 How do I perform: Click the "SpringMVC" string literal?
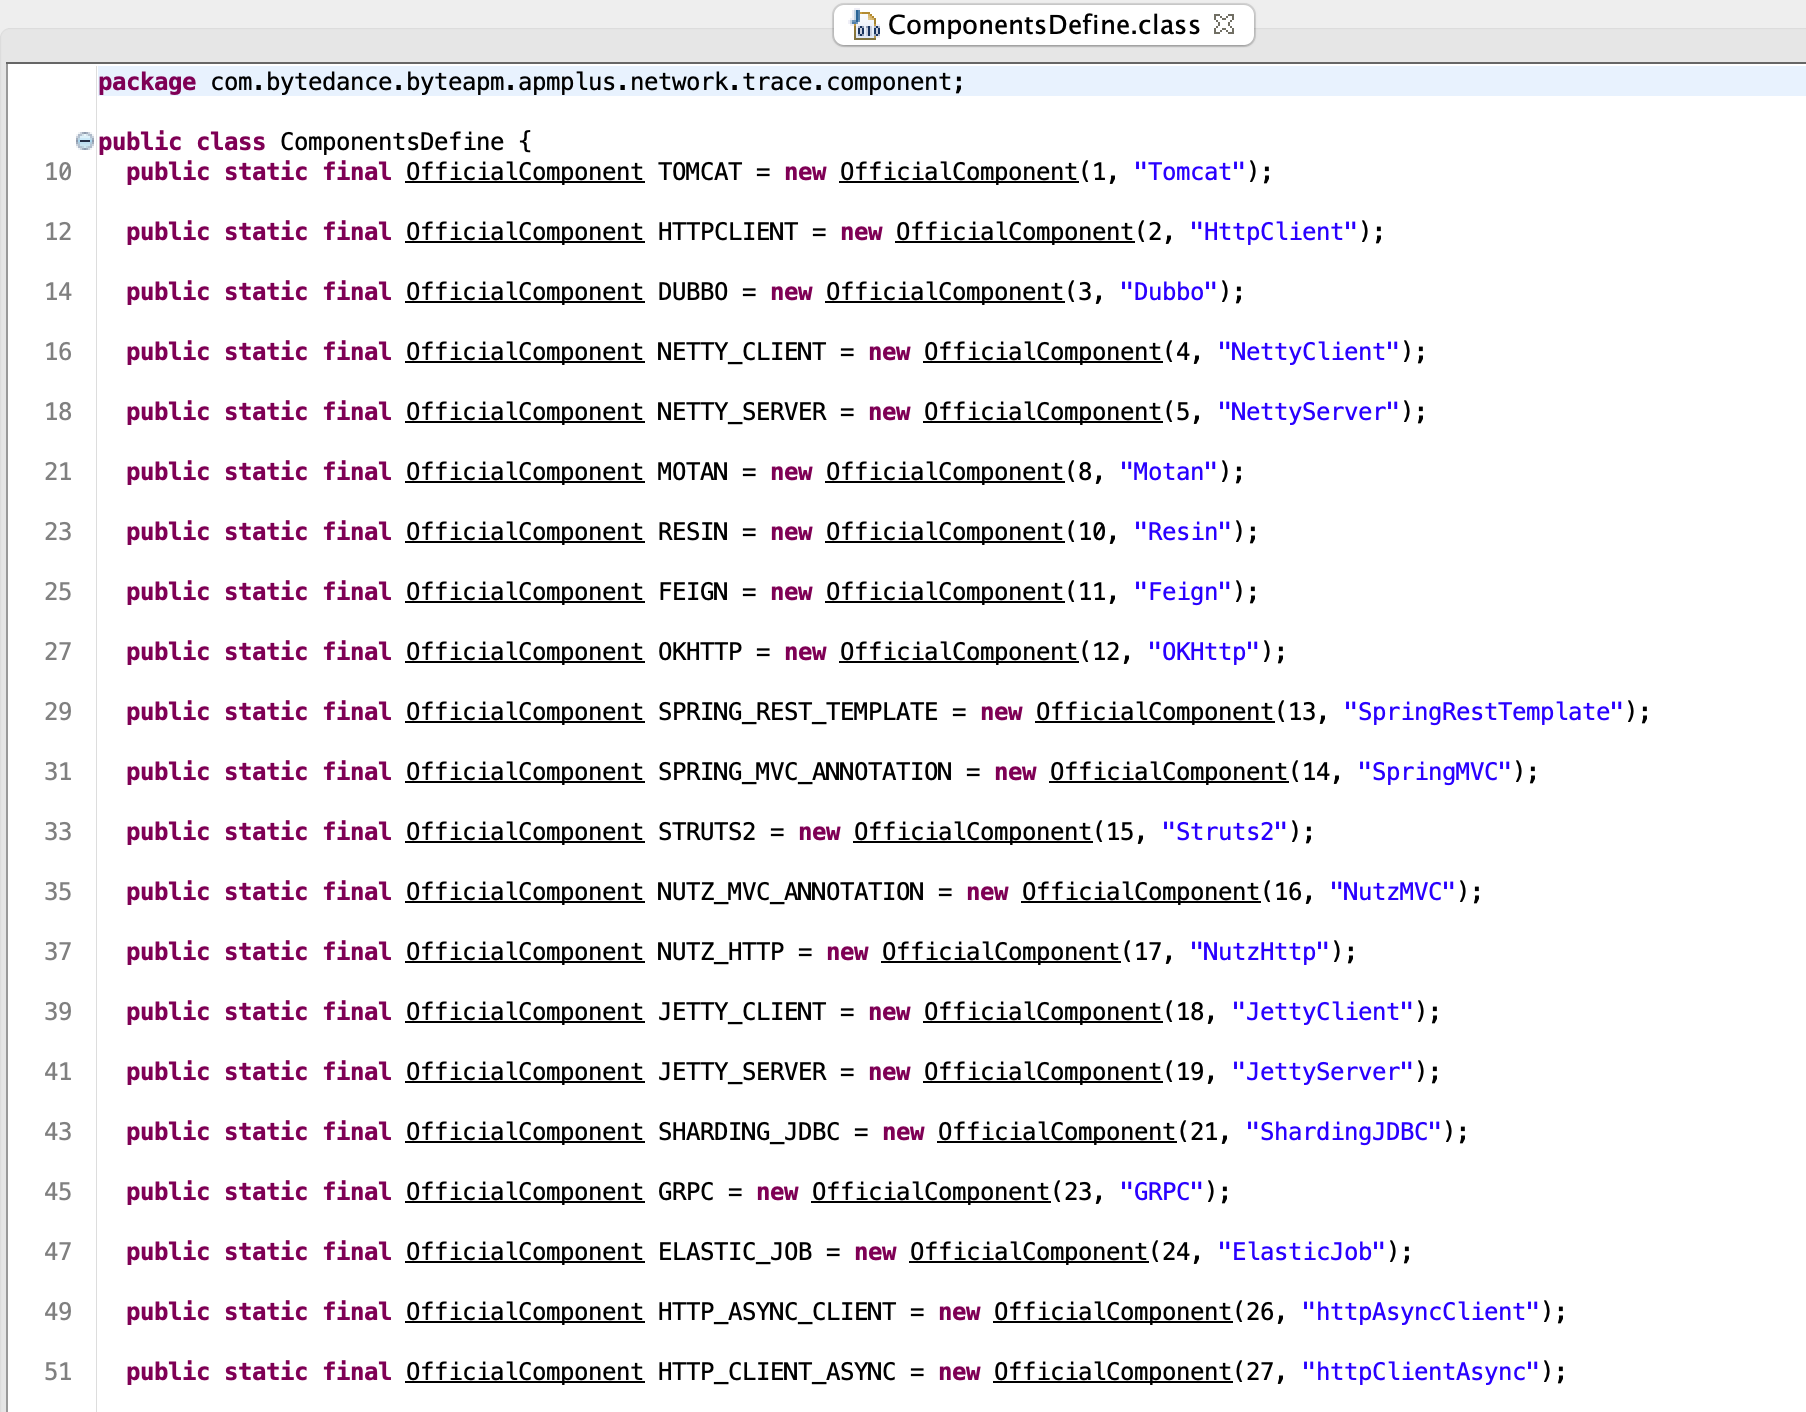click(x=1434, y=772)
